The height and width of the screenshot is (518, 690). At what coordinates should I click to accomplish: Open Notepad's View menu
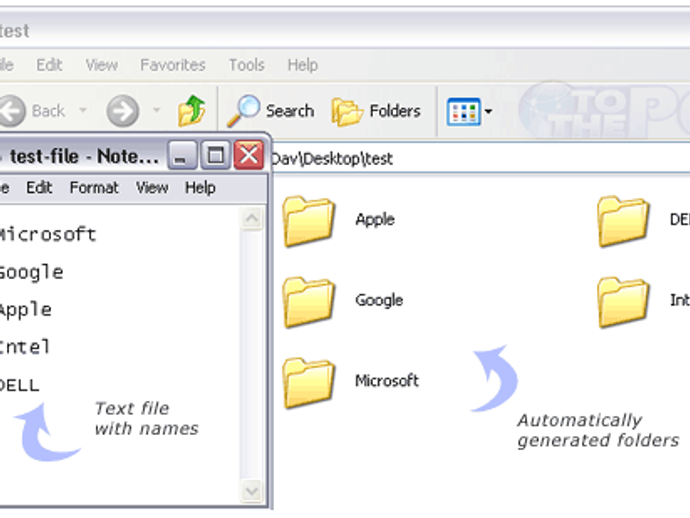(x=152, y=188)
